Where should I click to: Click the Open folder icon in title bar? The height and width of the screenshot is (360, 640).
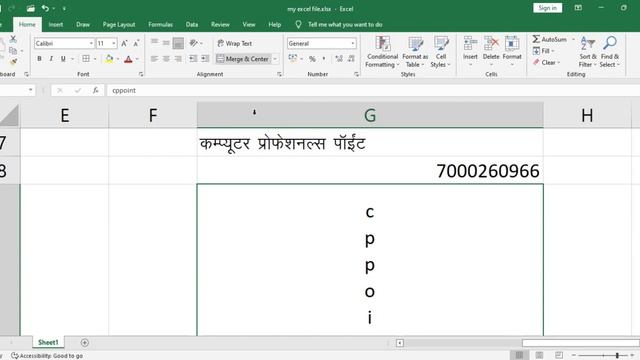pos(31,8)
